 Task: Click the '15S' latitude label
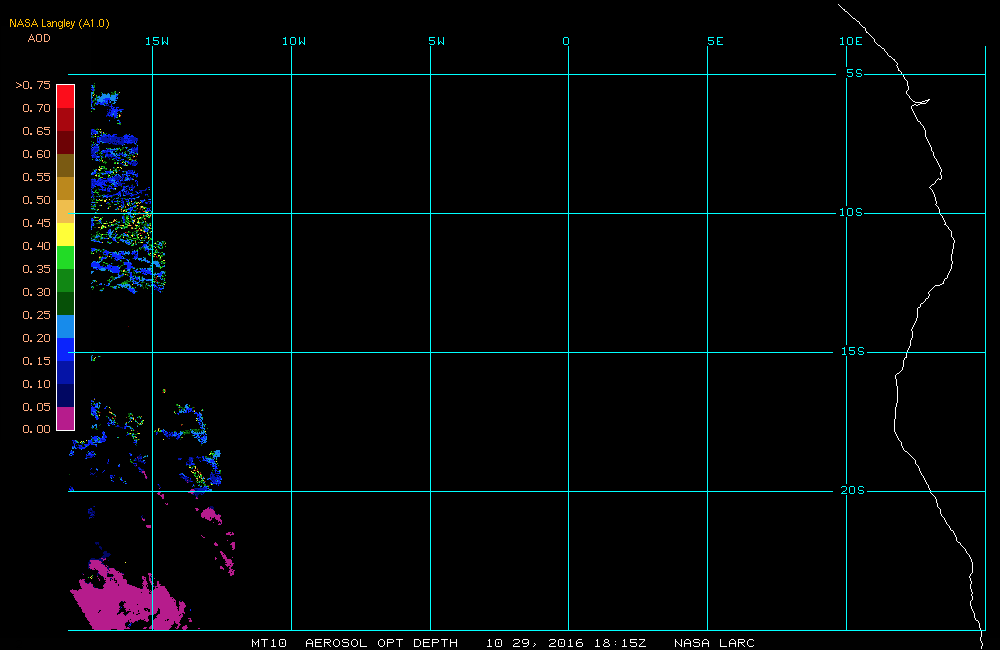click(x=853, y=351)
